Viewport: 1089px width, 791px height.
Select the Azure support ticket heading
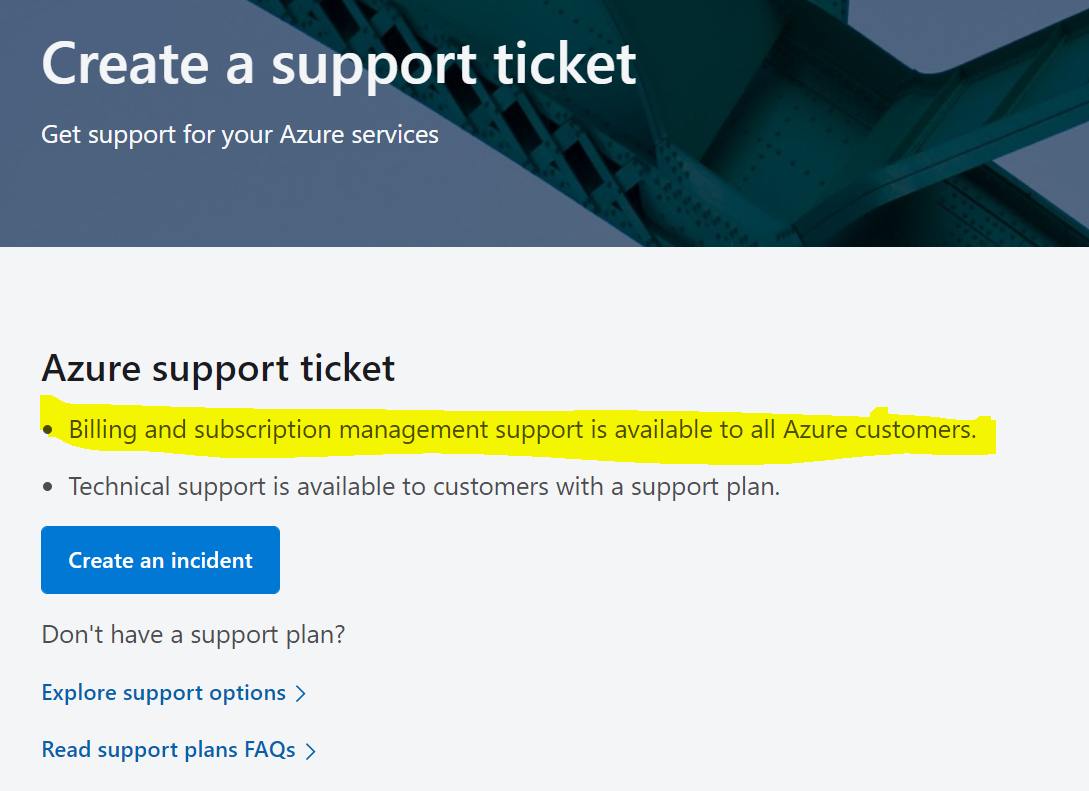217,368
